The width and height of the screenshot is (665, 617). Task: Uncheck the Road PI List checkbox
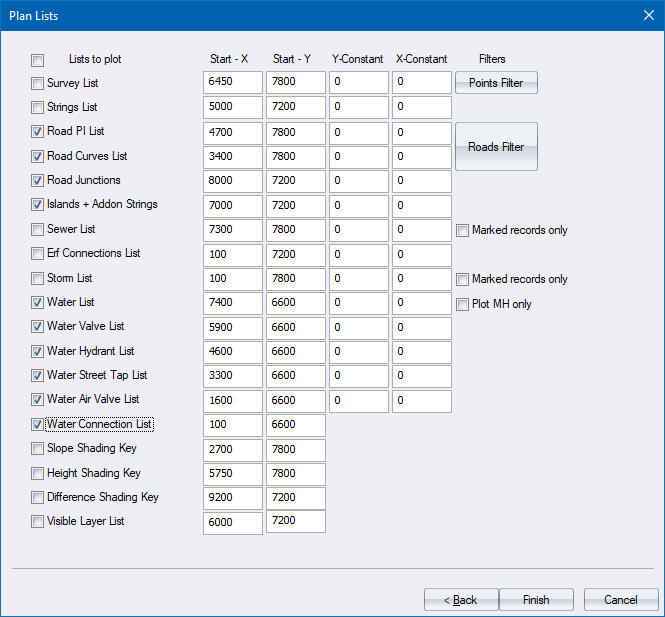[x=38, y=132]
